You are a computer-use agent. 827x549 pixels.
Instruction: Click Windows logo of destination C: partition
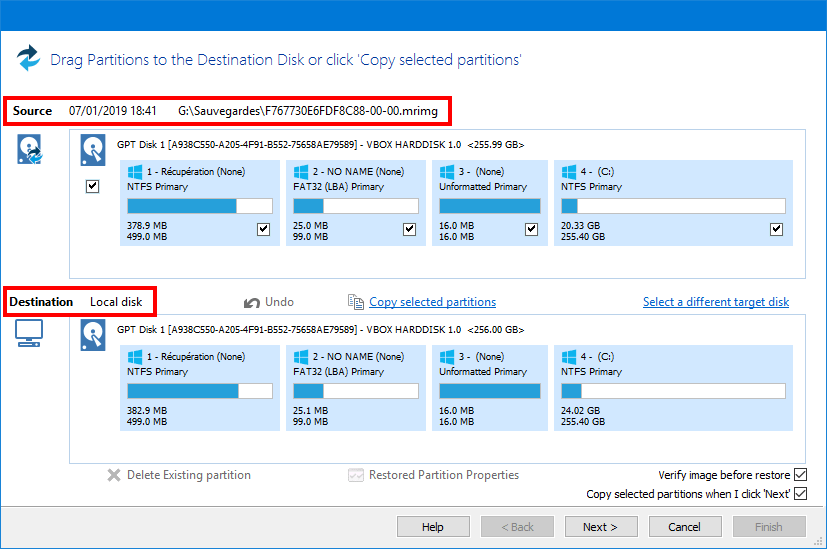(569, 357)
